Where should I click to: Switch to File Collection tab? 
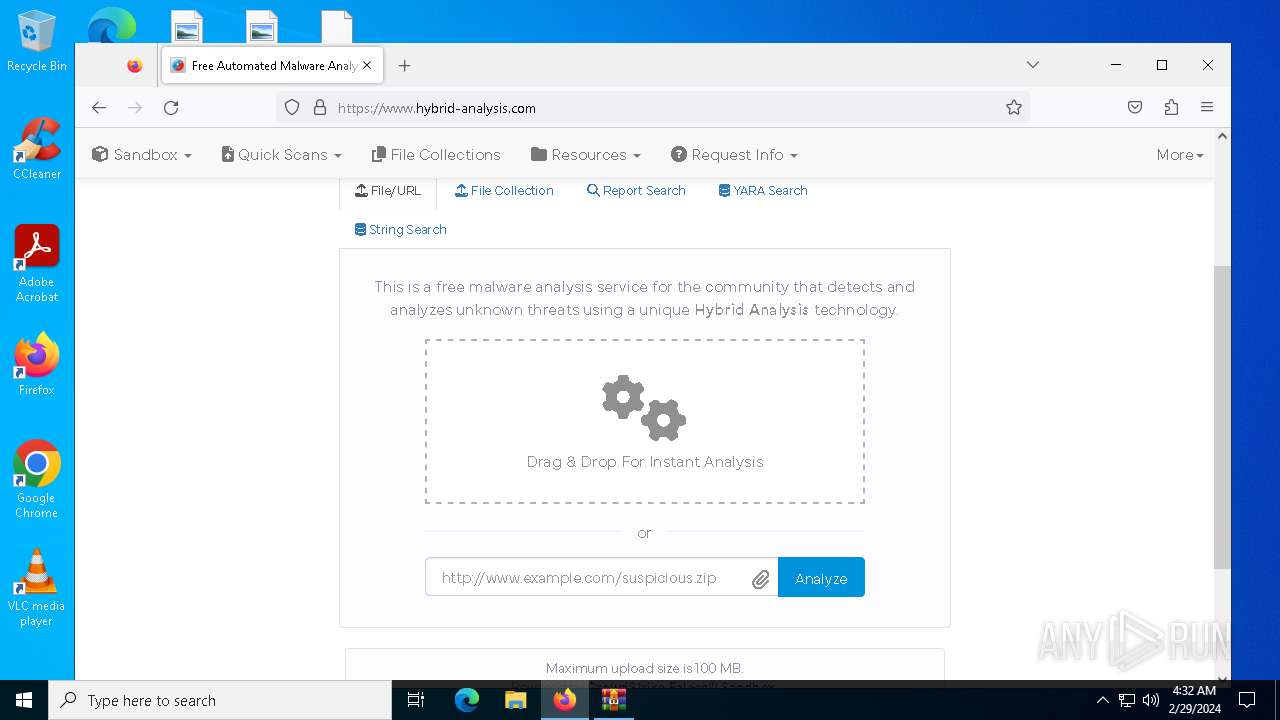click(504, 191)
